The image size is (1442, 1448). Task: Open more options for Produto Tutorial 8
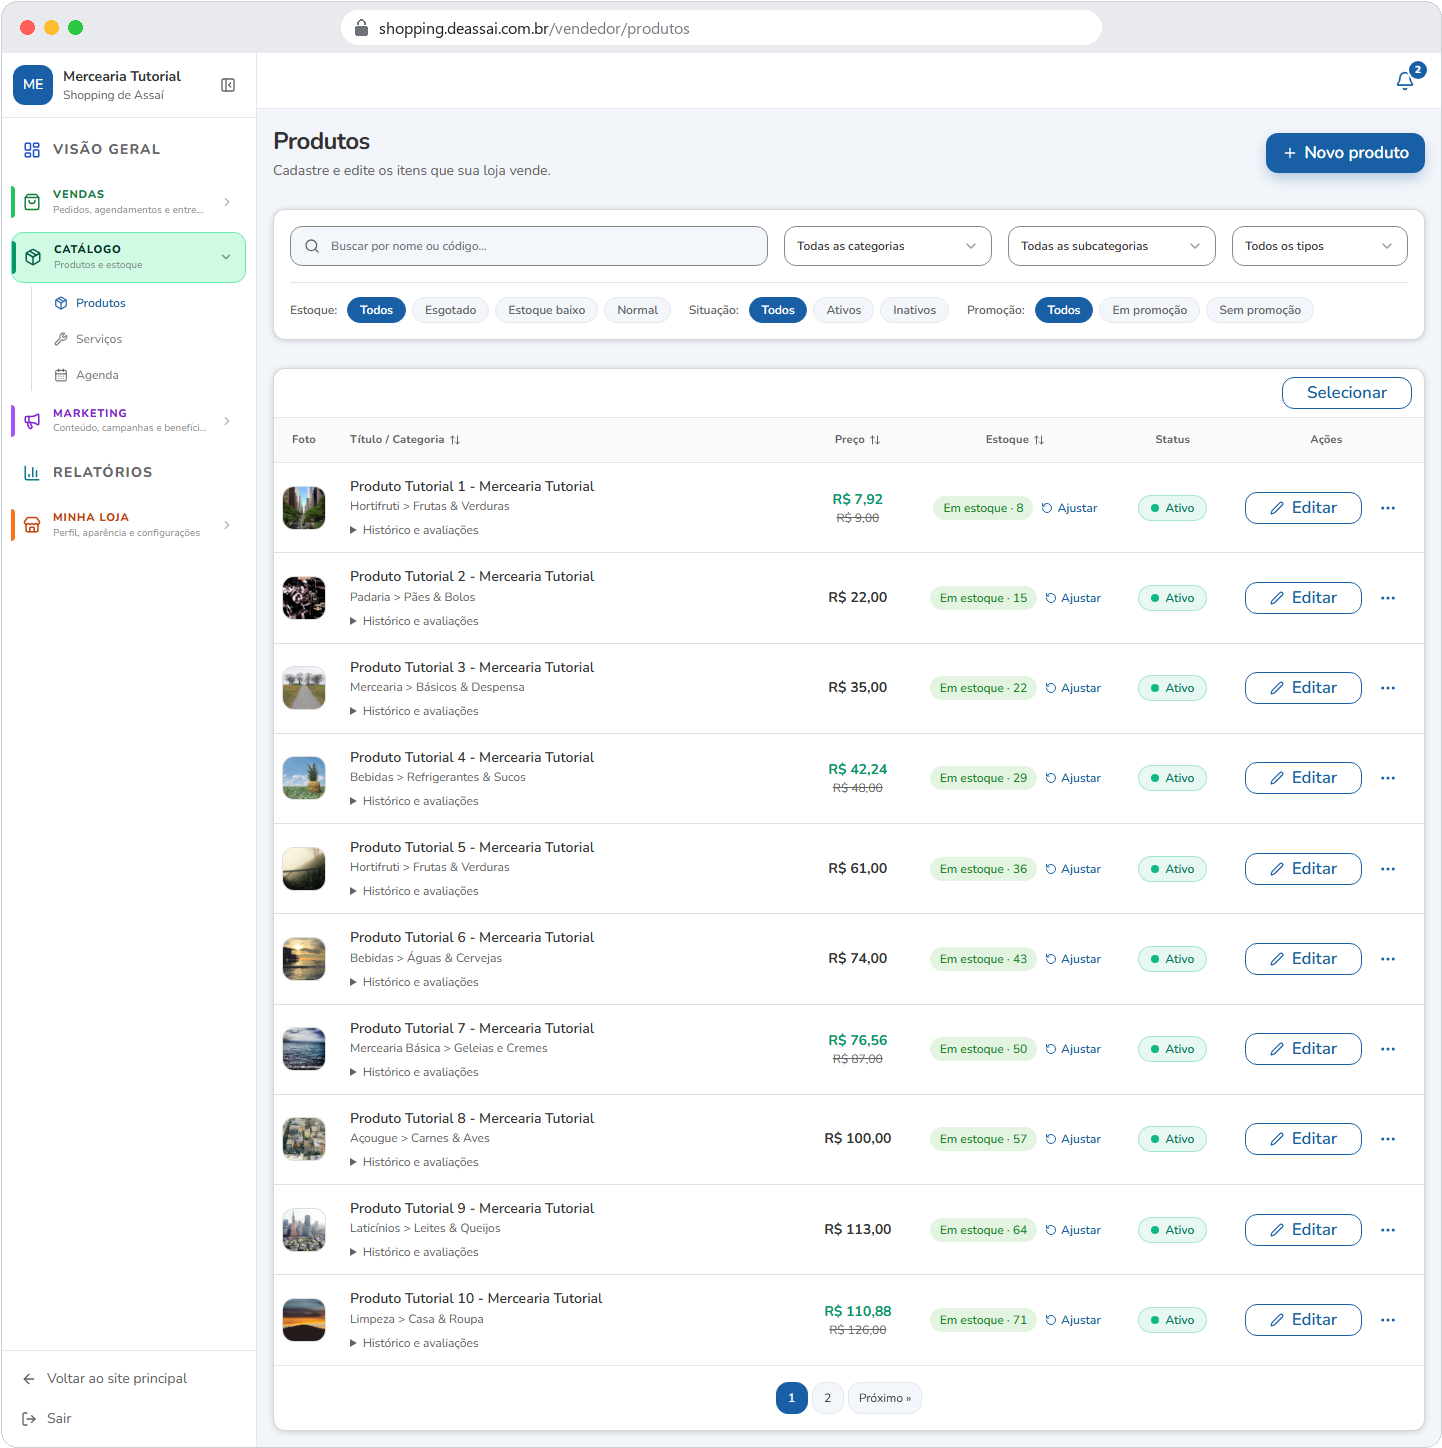coord(1388,1139)
